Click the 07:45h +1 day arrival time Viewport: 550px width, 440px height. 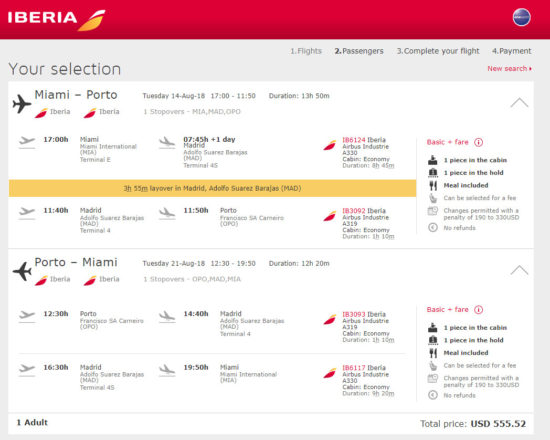(209, 139)
